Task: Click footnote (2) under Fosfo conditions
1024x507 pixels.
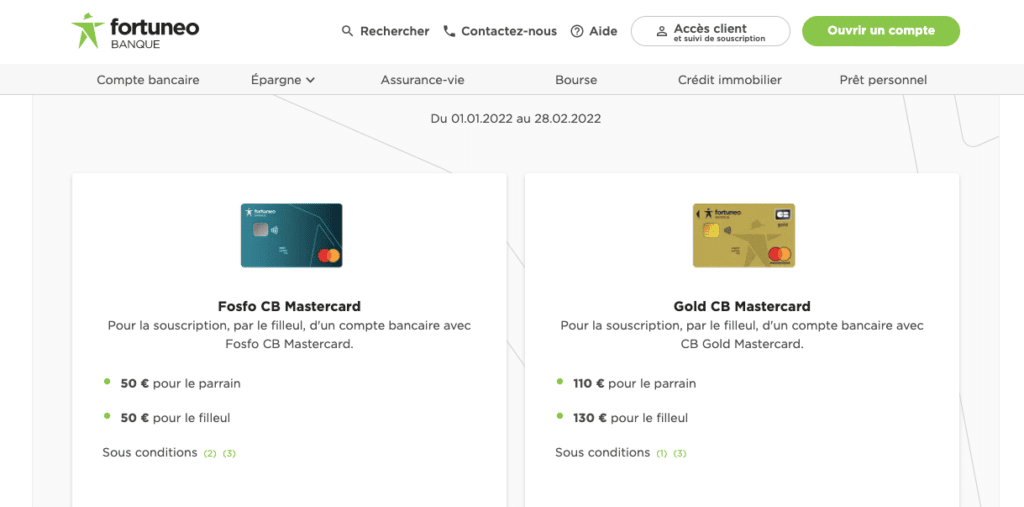Action: [x=210, y=453]
